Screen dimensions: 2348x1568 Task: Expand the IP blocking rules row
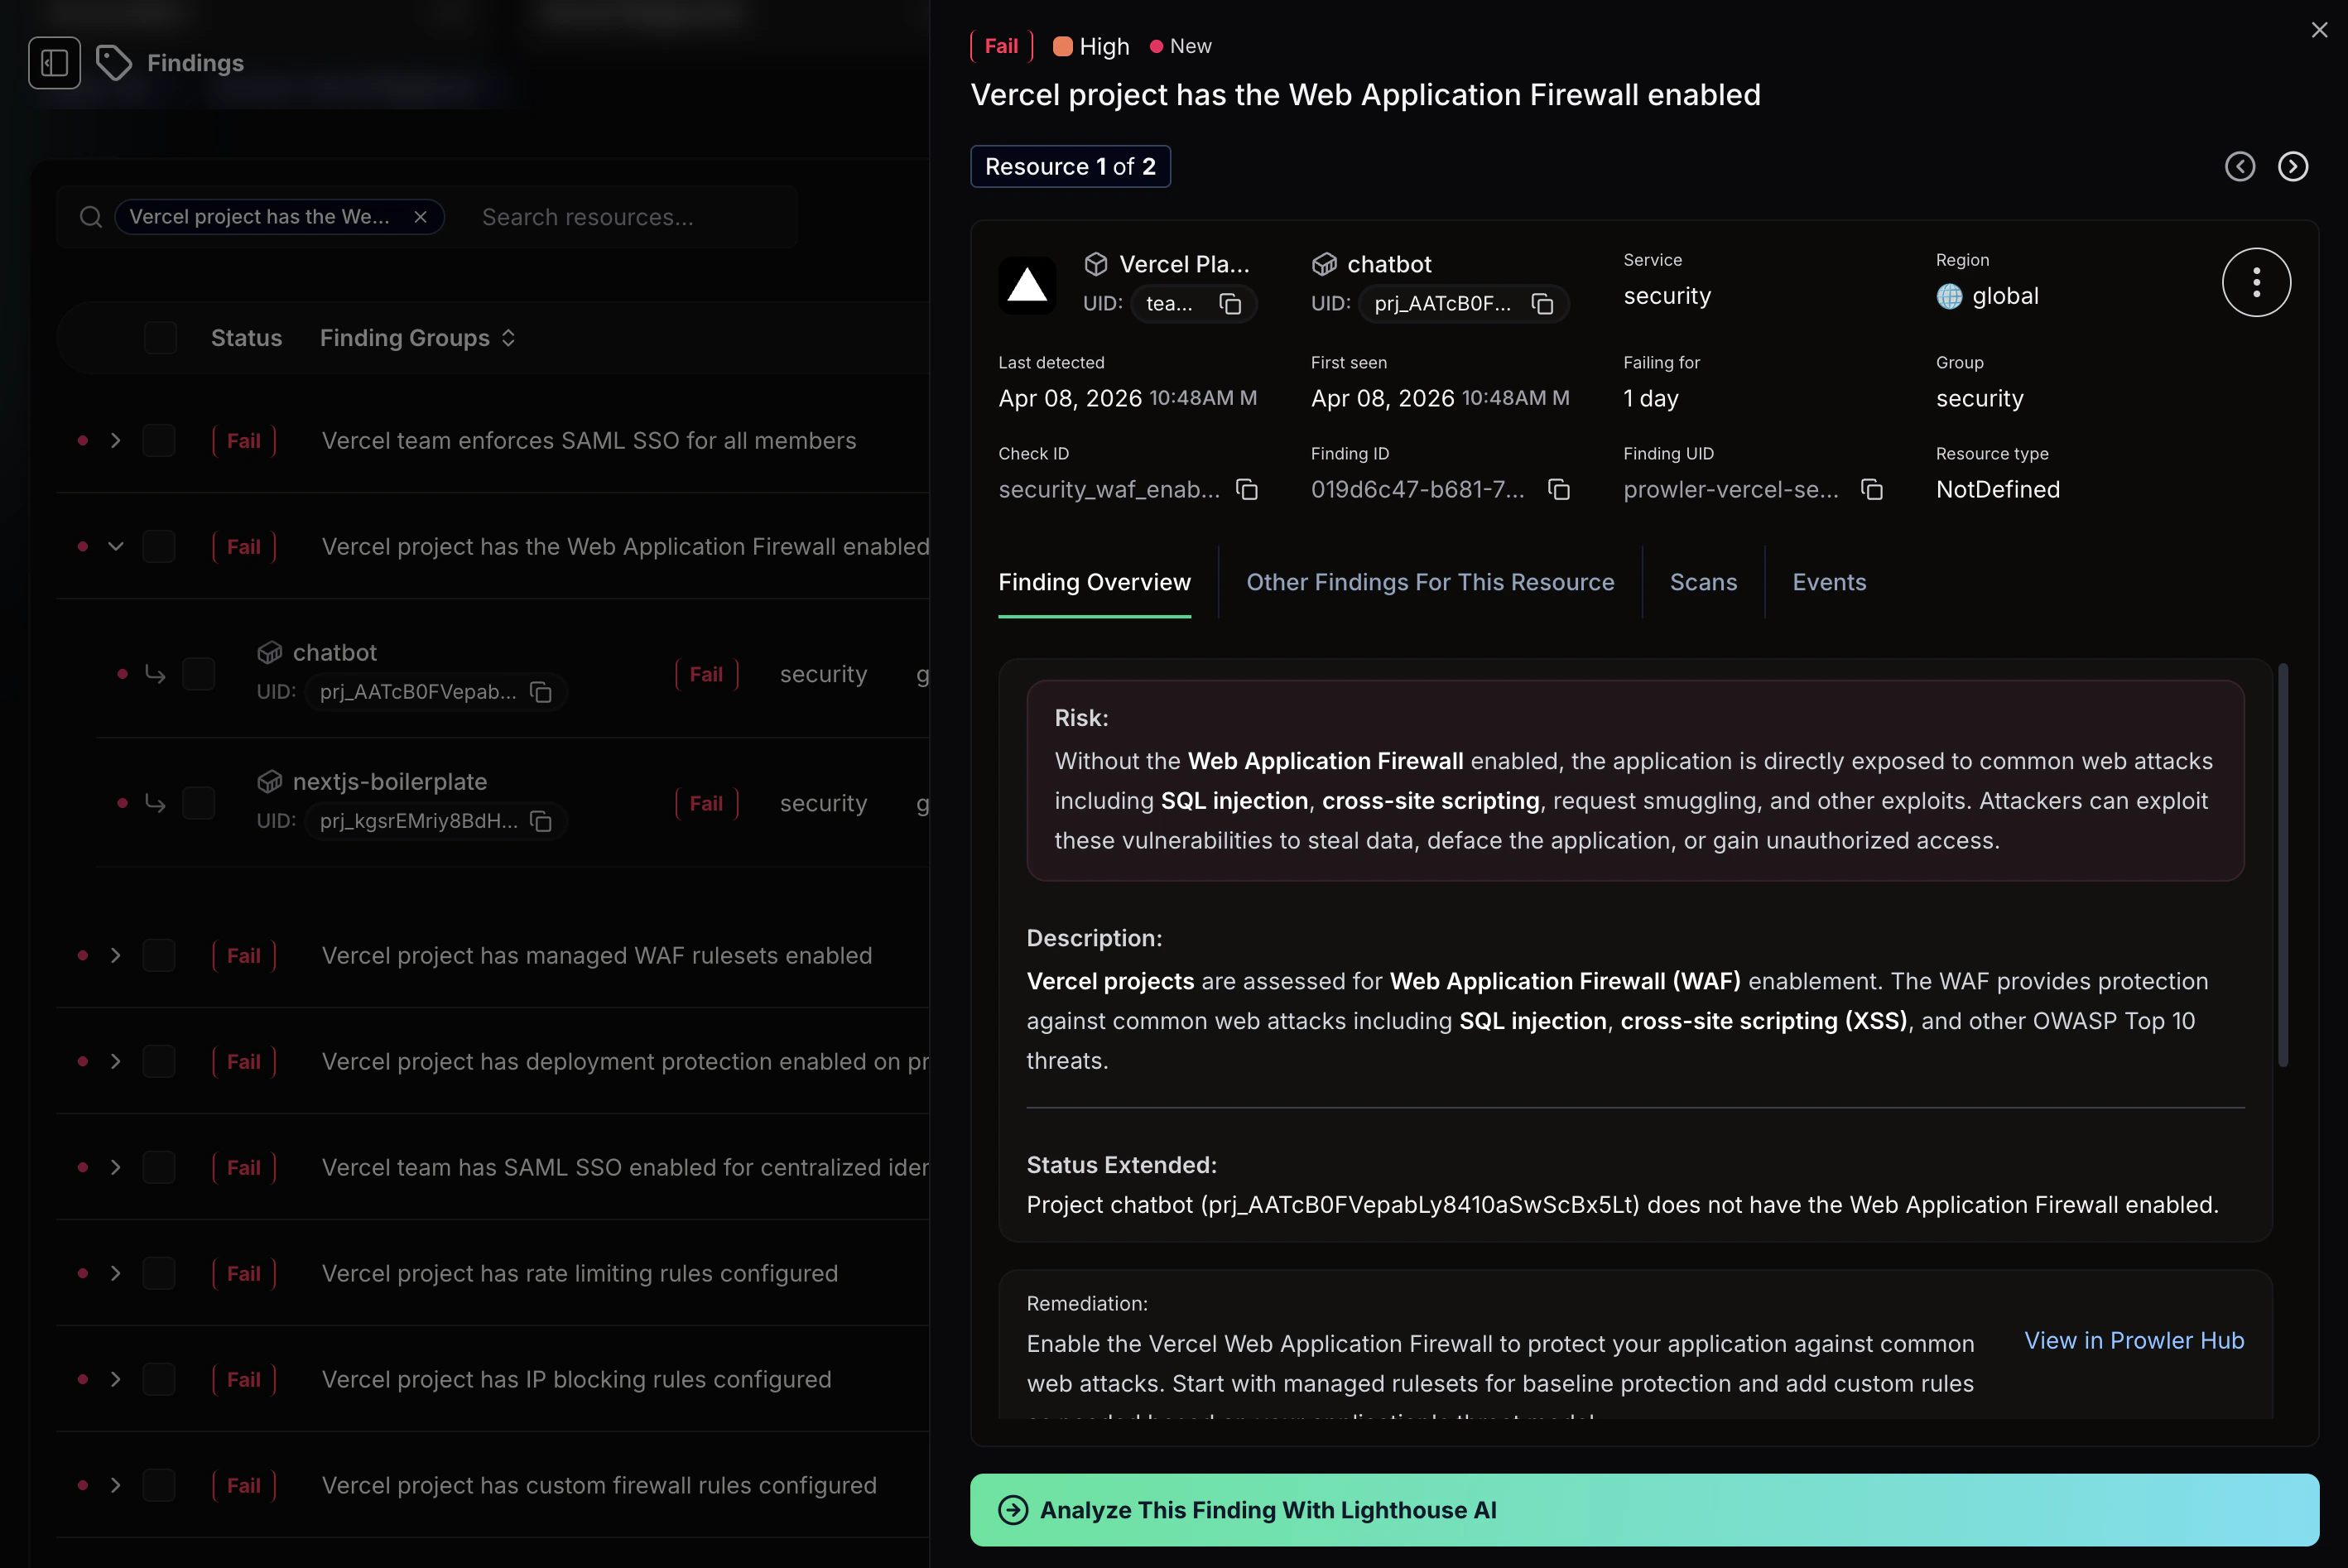[116, 1380]
